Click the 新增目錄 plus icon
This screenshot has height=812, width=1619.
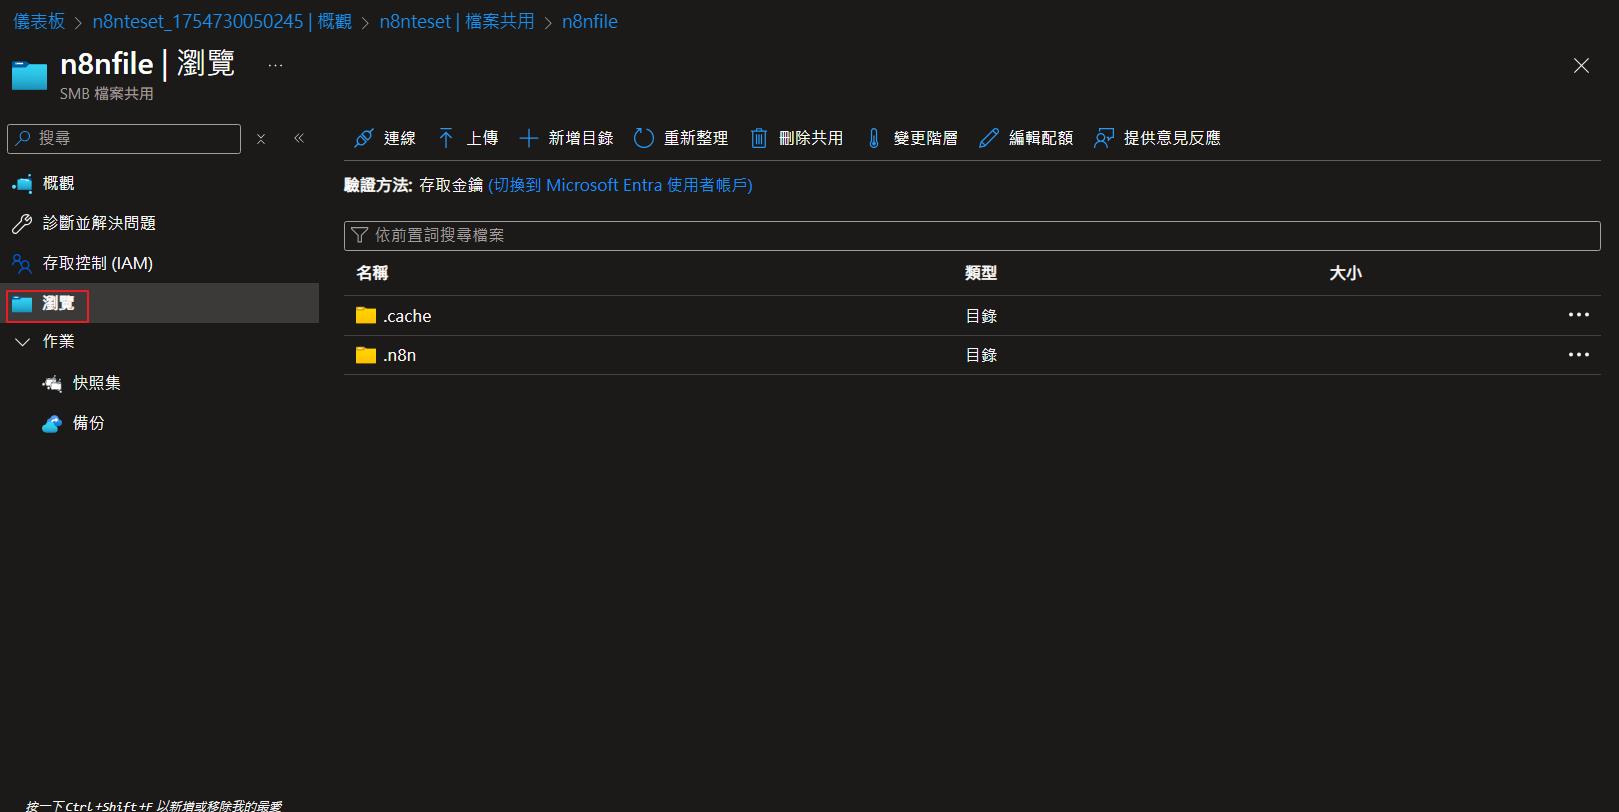[x=528, y=138]
